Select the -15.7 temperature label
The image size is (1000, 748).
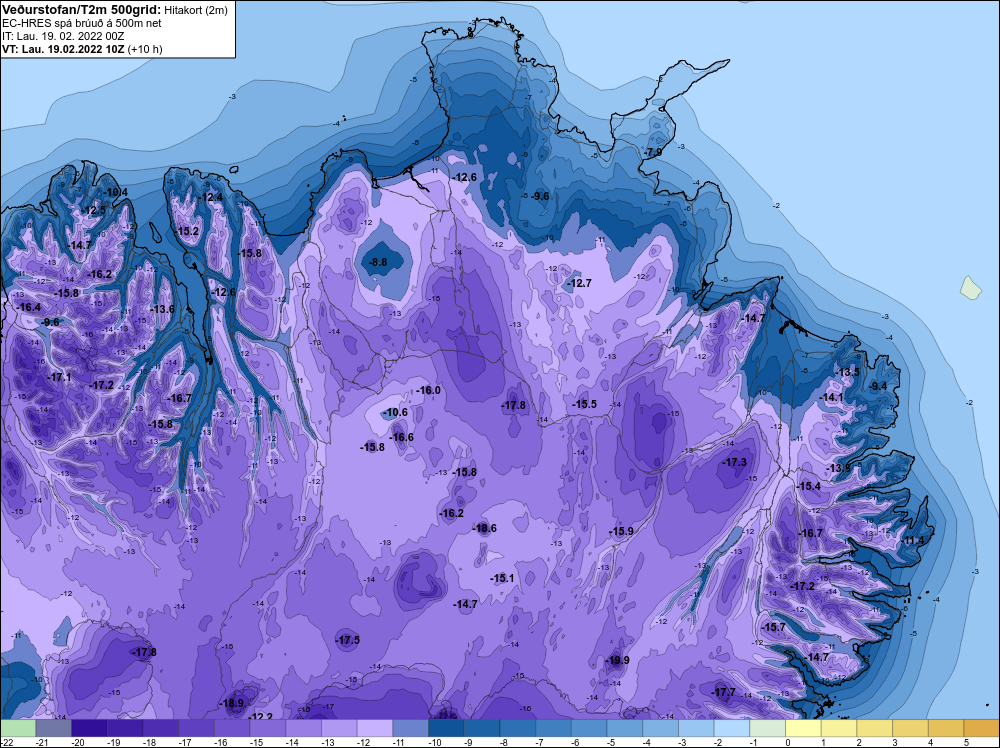point(774,627)
